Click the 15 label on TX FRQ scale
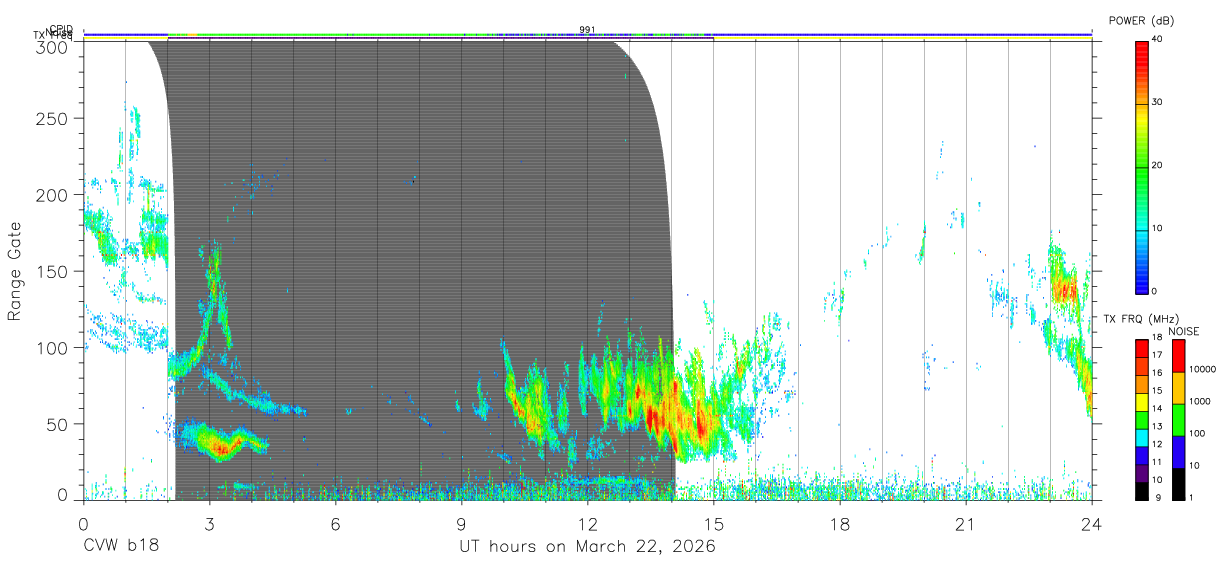This screenshot has height=567, width=1228. tap(1157, 393)
